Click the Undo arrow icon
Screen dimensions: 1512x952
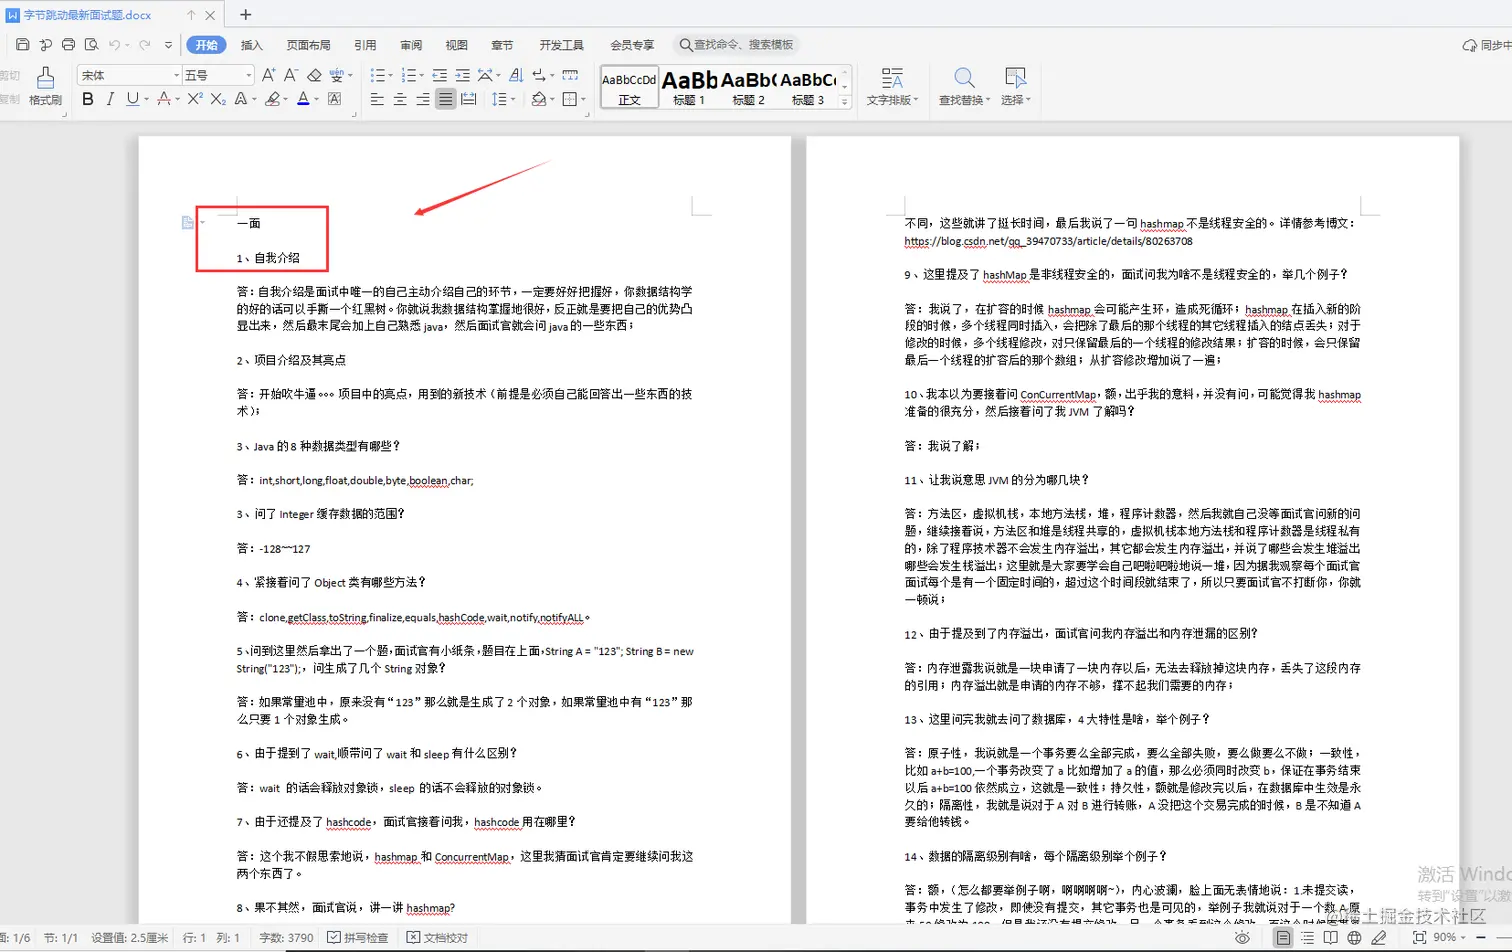click(114, 45)
